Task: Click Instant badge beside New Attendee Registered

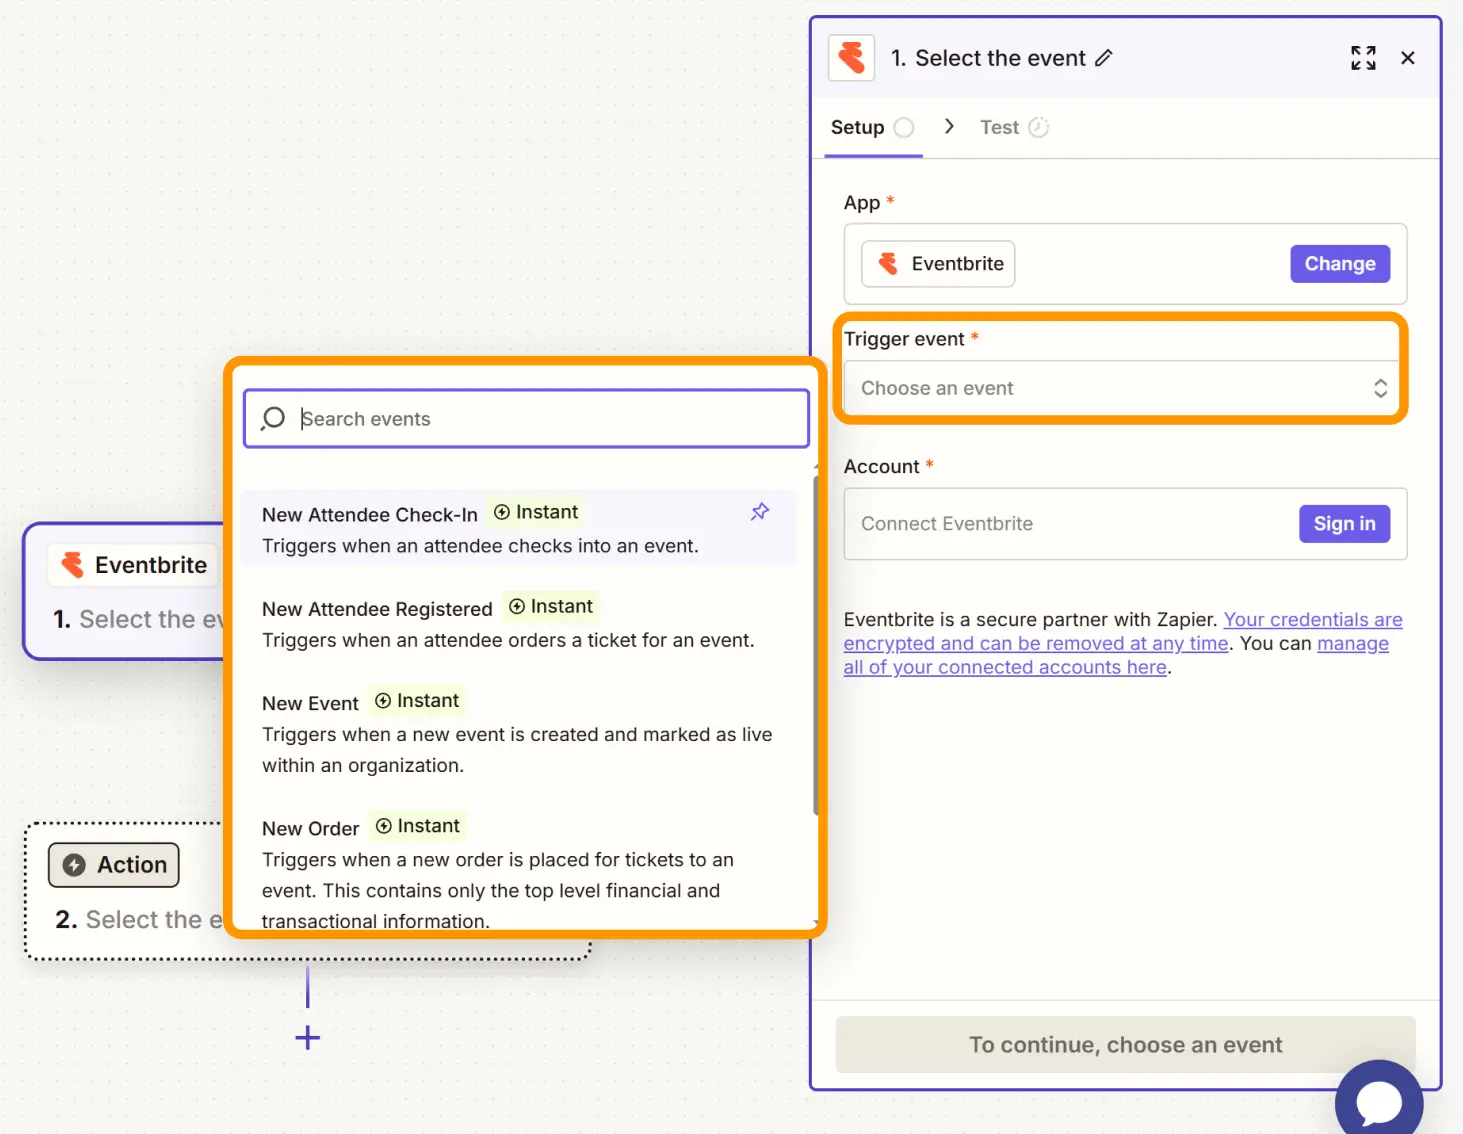Action: point(551,606)
